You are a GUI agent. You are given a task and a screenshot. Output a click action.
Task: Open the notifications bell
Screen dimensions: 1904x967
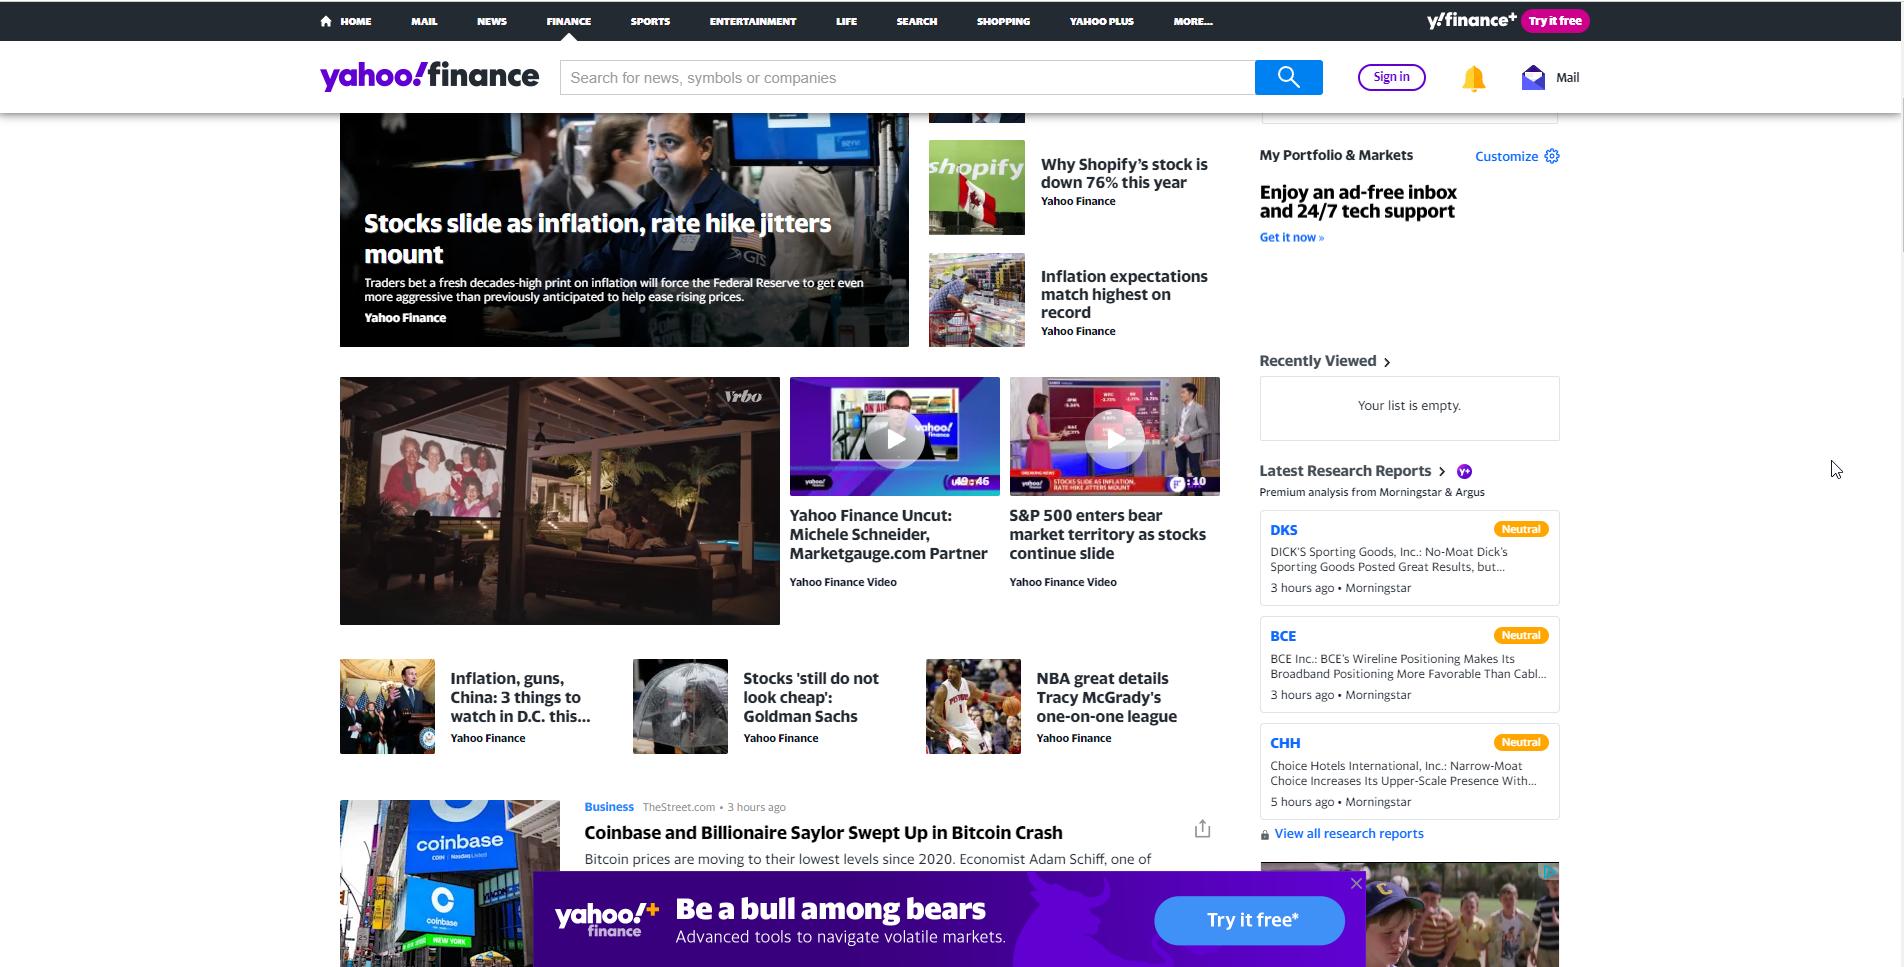(1473, 78)
